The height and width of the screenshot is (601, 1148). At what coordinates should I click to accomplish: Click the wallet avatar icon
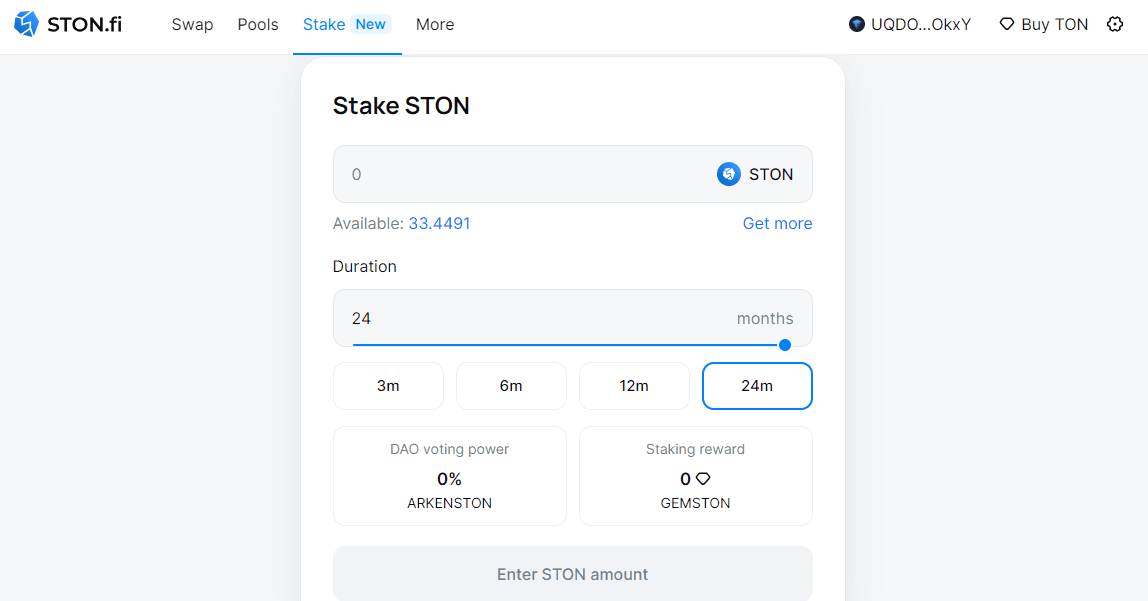click(x=856, y=24)
